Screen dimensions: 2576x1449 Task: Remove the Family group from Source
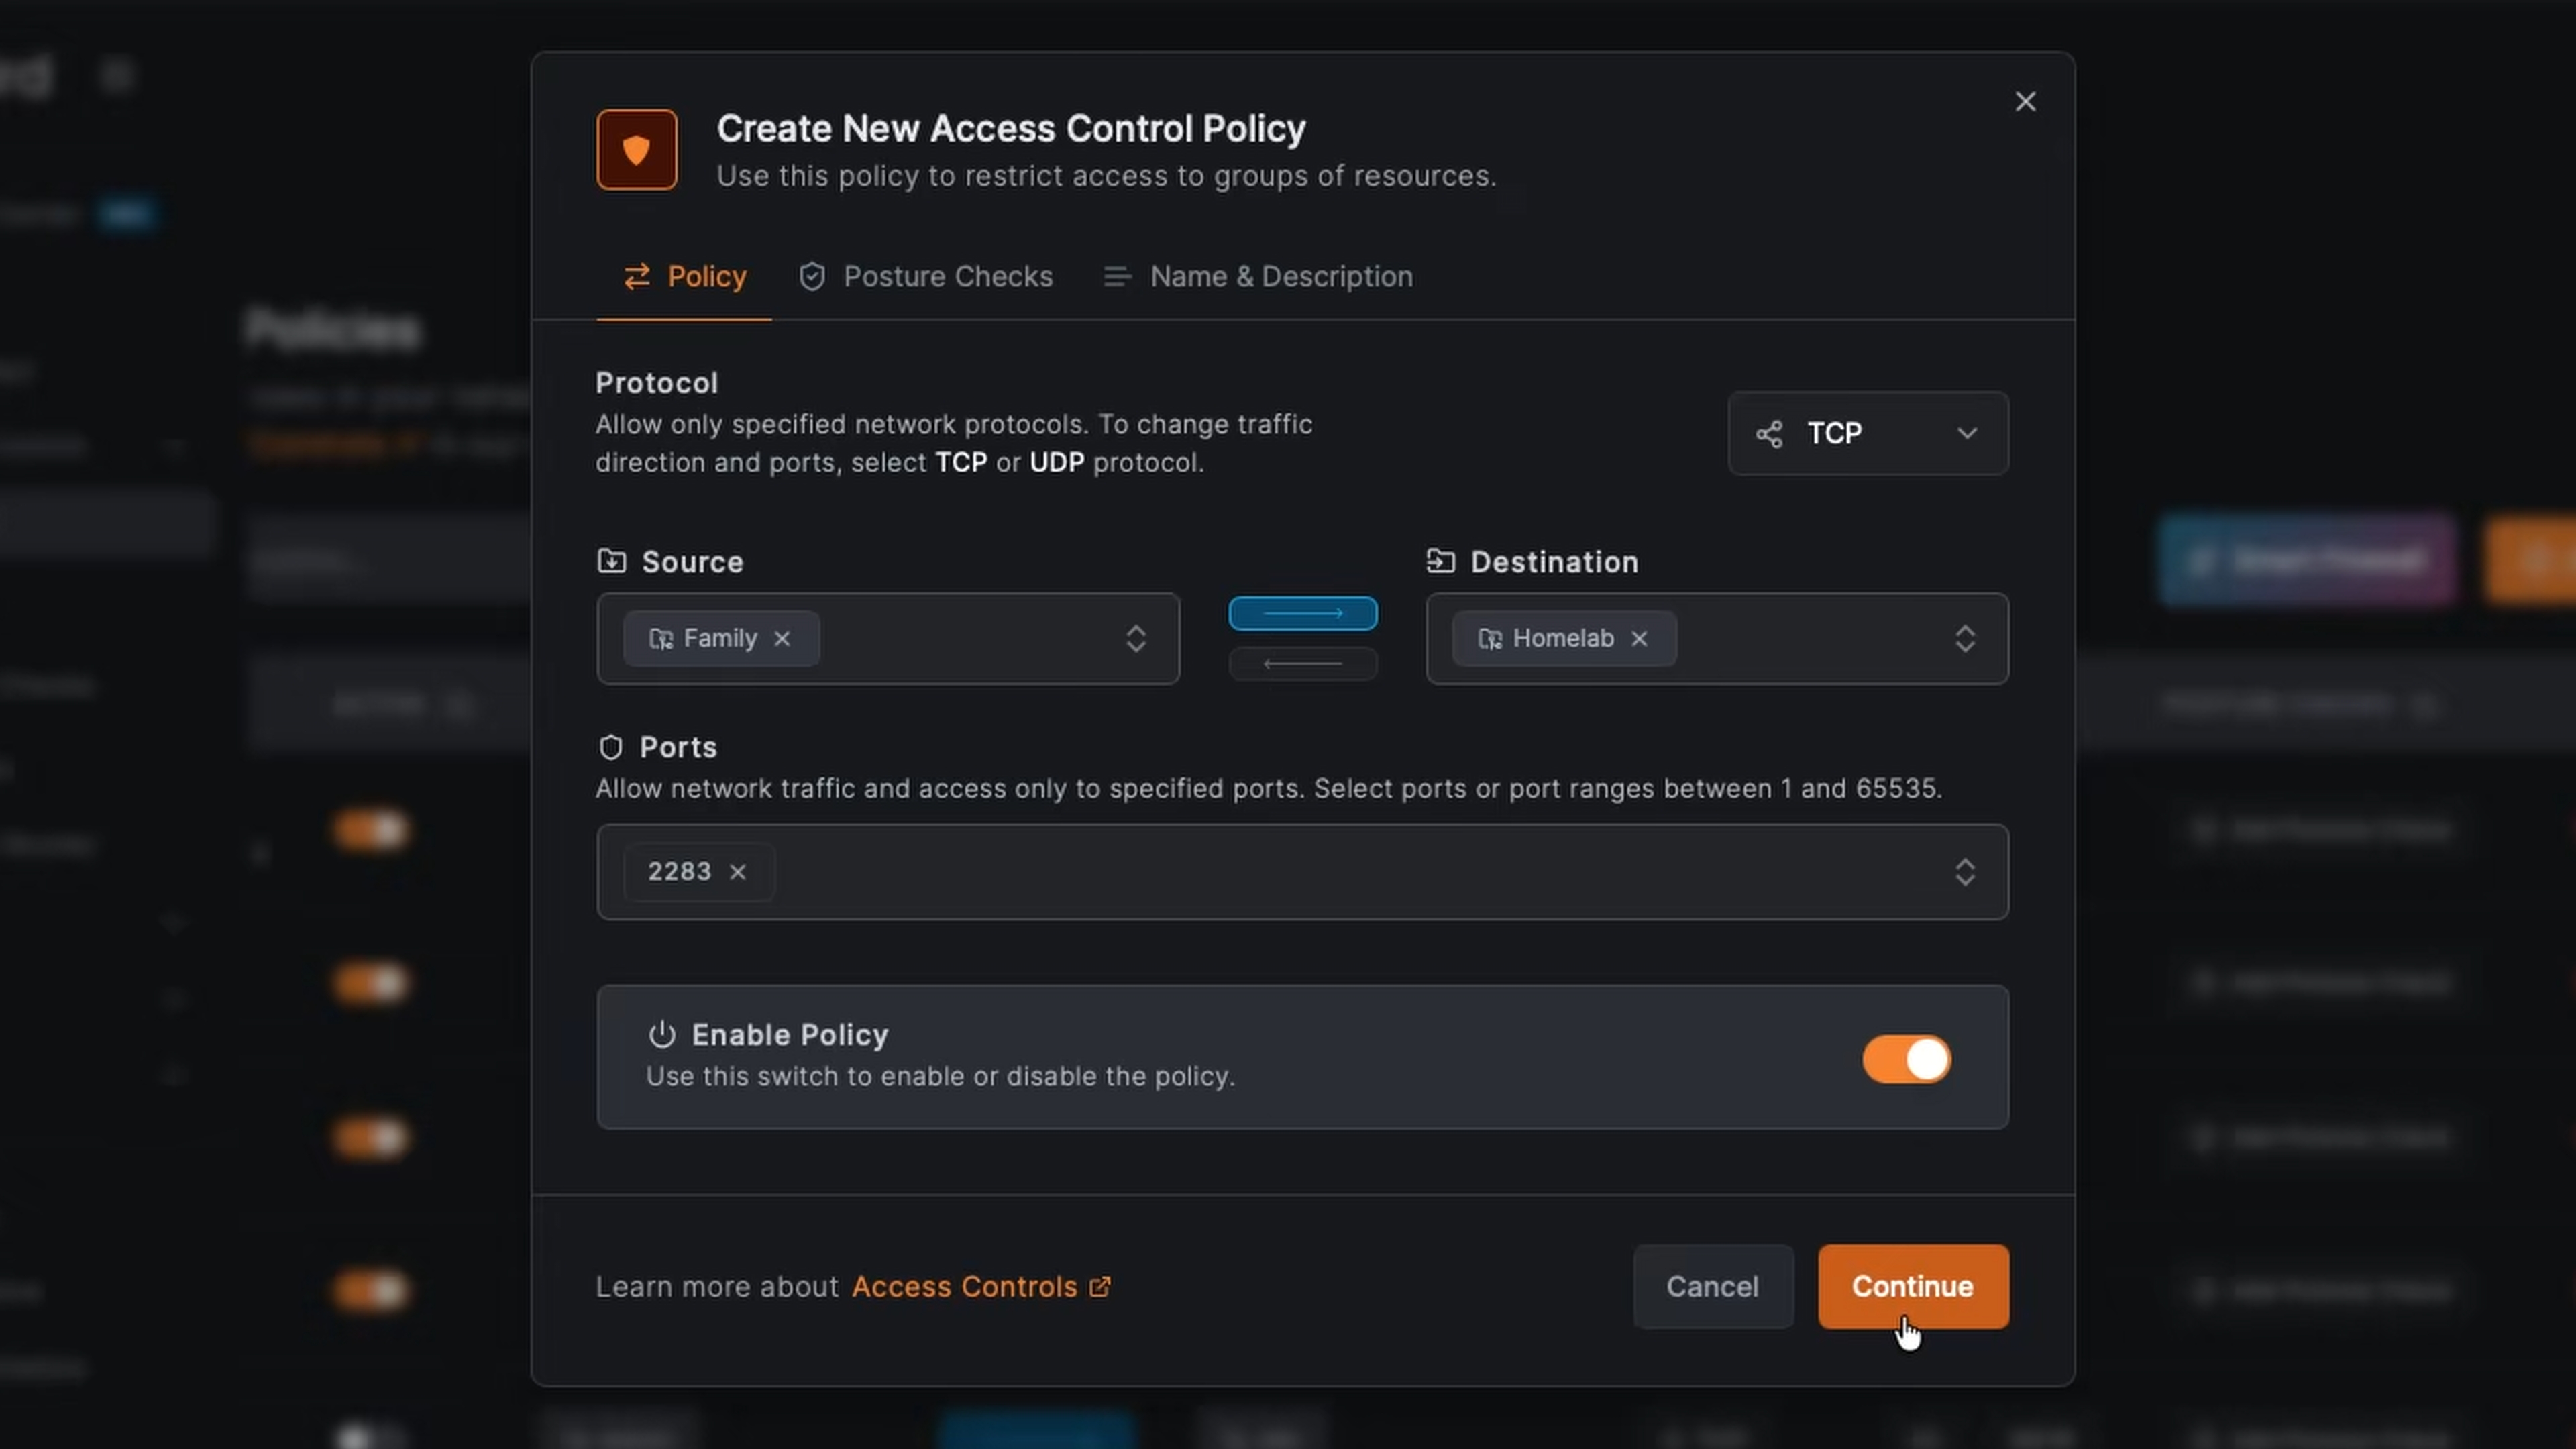point(782,638)
